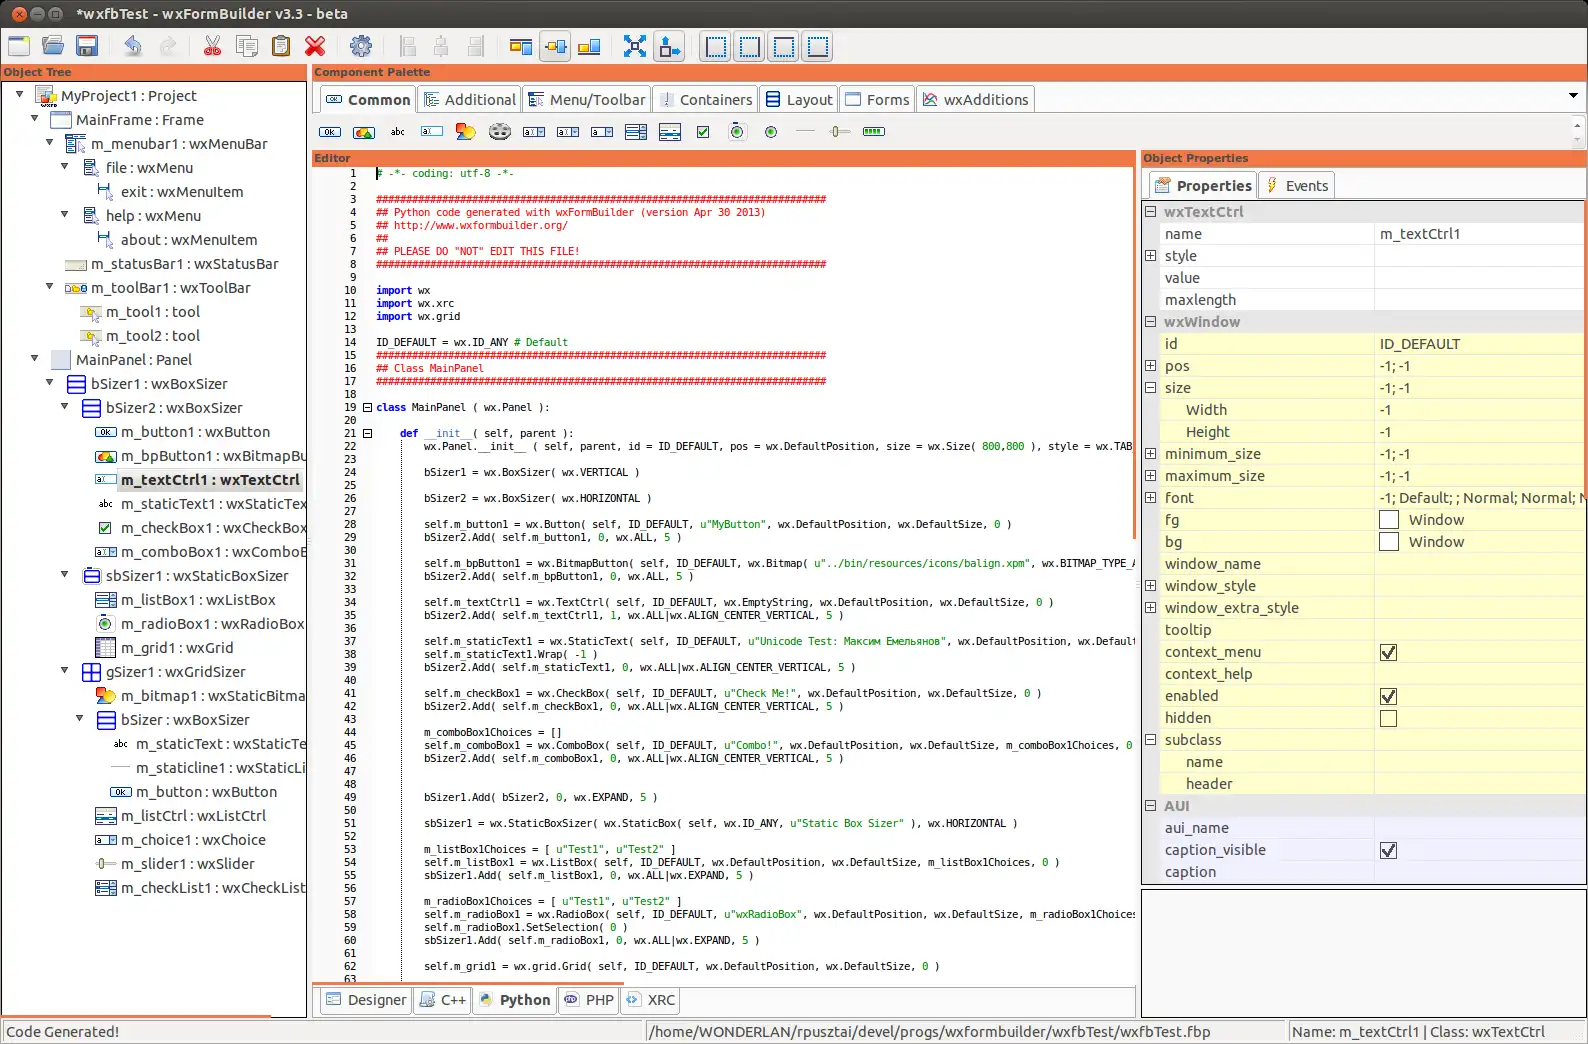Collapse the sbSizer1 node in Object Tree
1588x1044 pixels.
tap(65, 575)
